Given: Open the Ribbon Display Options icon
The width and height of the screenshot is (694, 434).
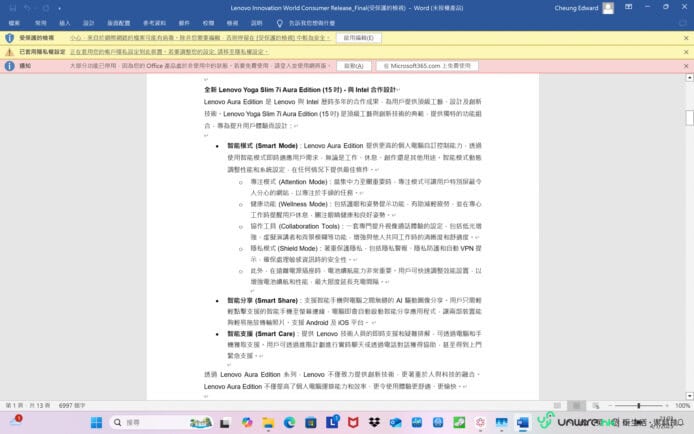Looking at the screenshot, I should (628, 7).
